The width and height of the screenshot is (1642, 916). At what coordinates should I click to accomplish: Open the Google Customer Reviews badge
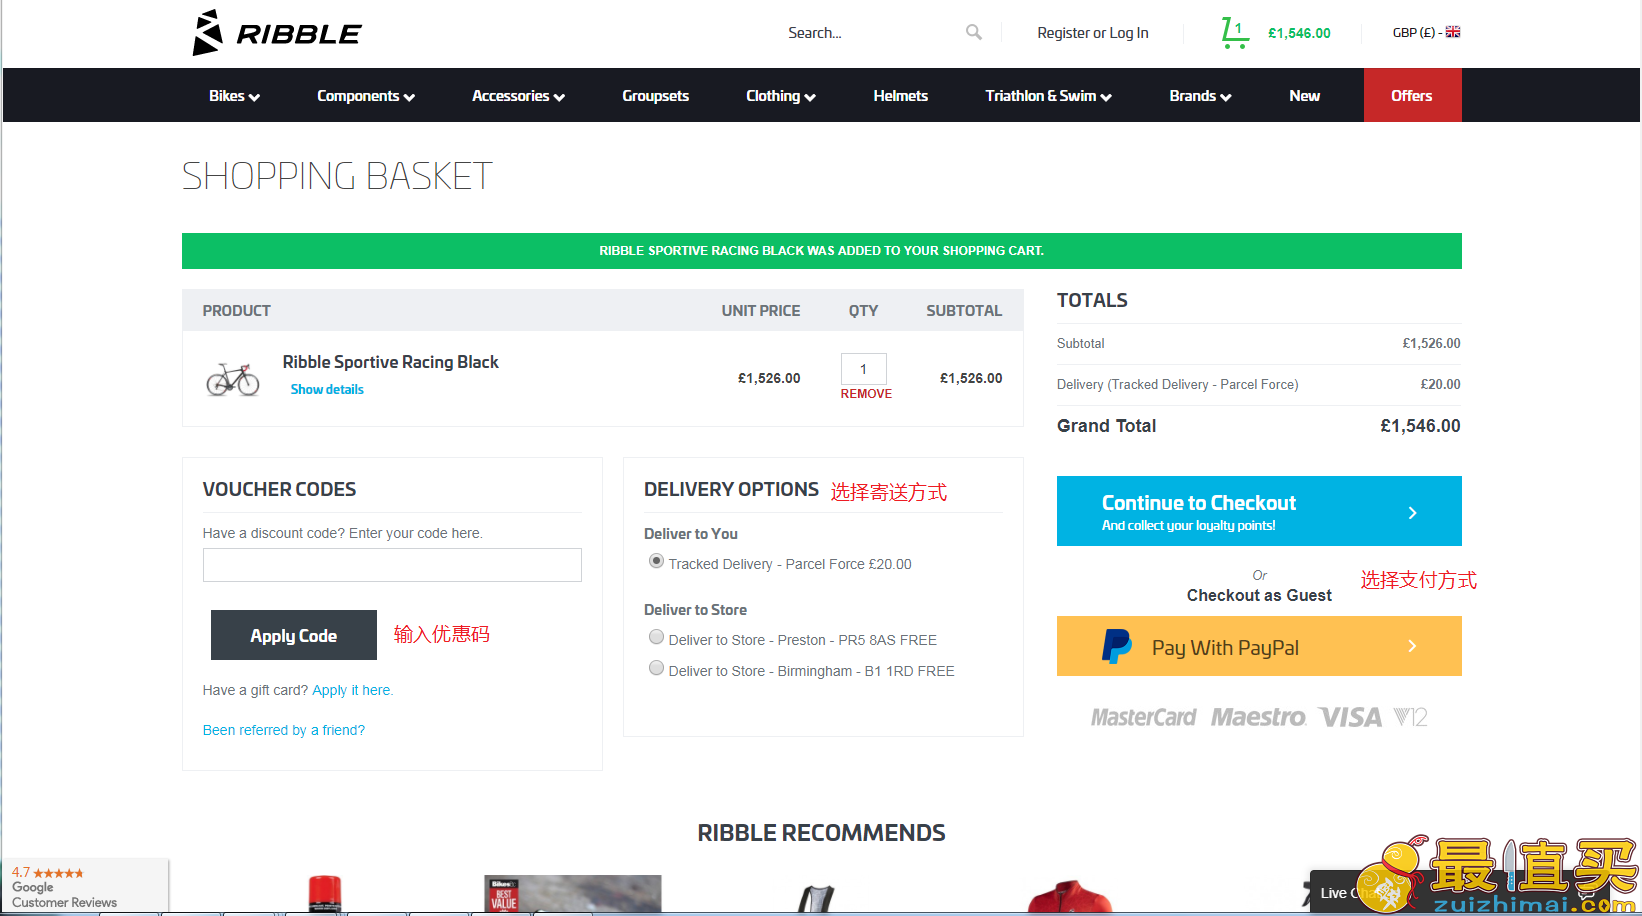[x=85, y=886]
